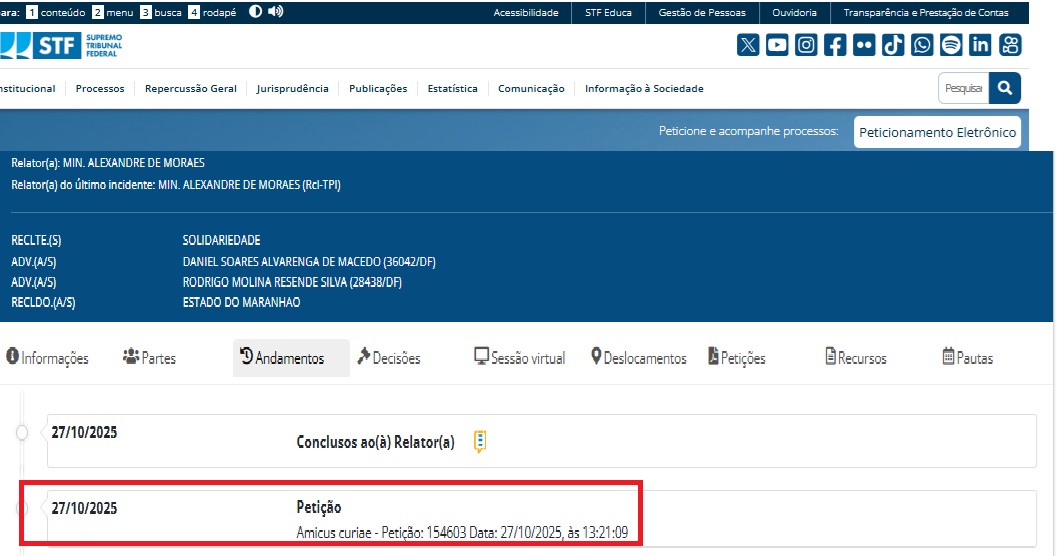Expand the Jurisprudência navigation menu
Viewport: 1057px width, 556px height.
coord(292,89)
